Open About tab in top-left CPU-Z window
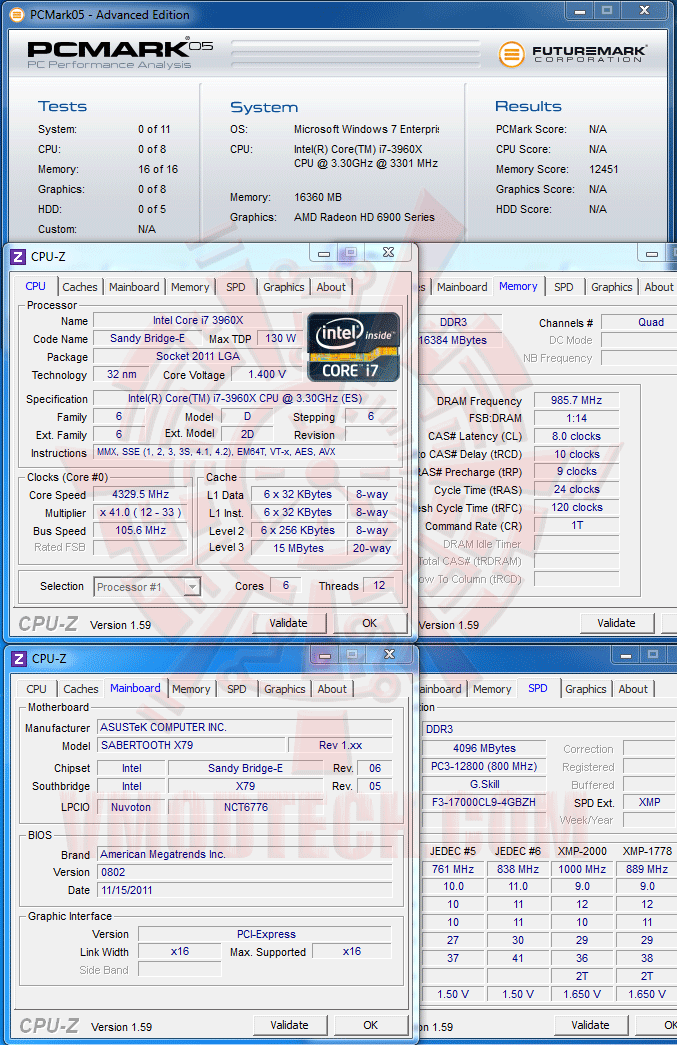The width and height of the screenshot is (677, 1045). [x=331, y=287]
